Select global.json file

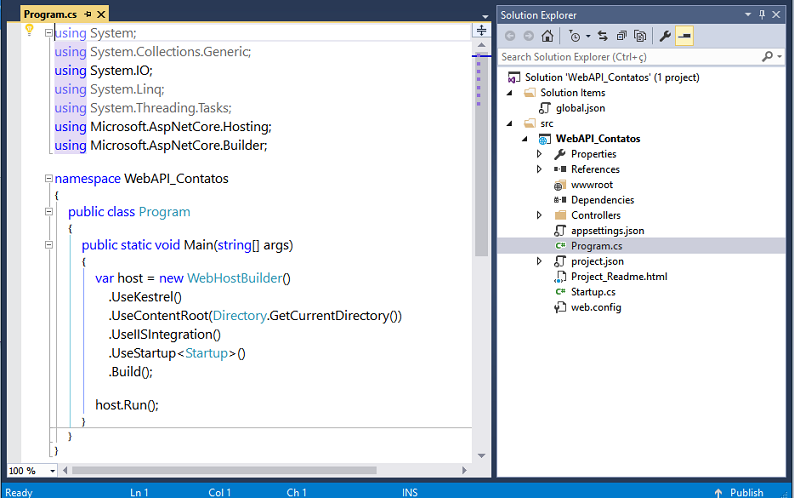click(x=580, y=108)
